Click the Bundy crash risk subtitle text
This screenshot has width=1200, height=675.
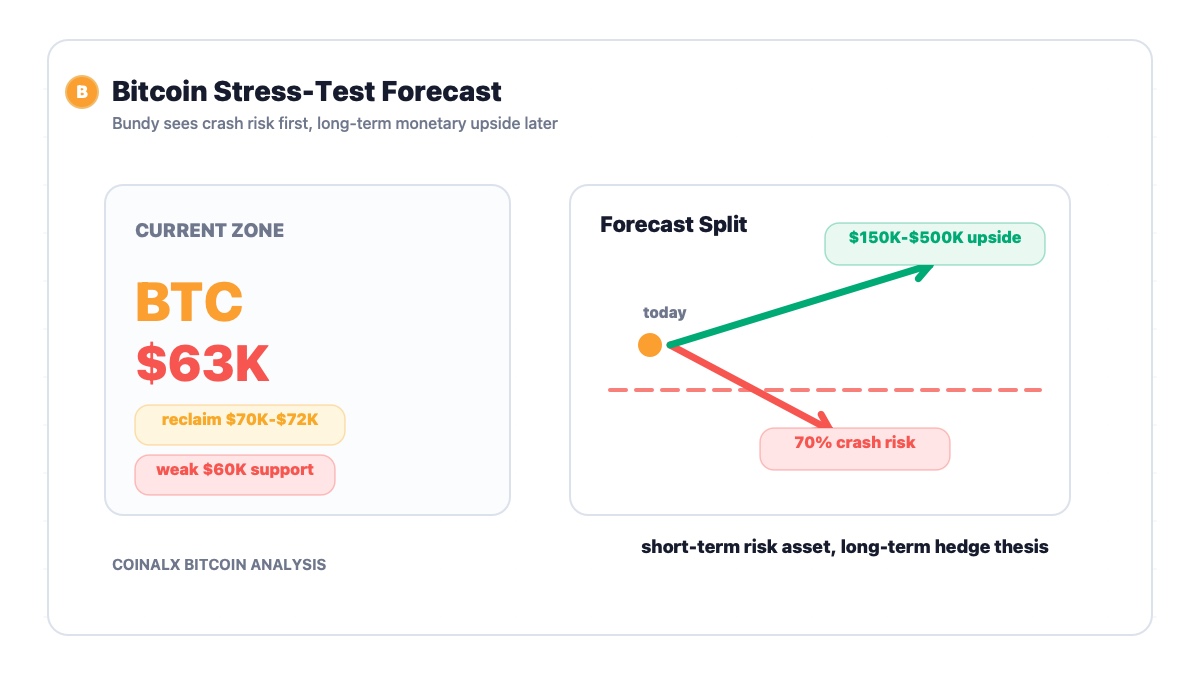click(x=335, y=124)
